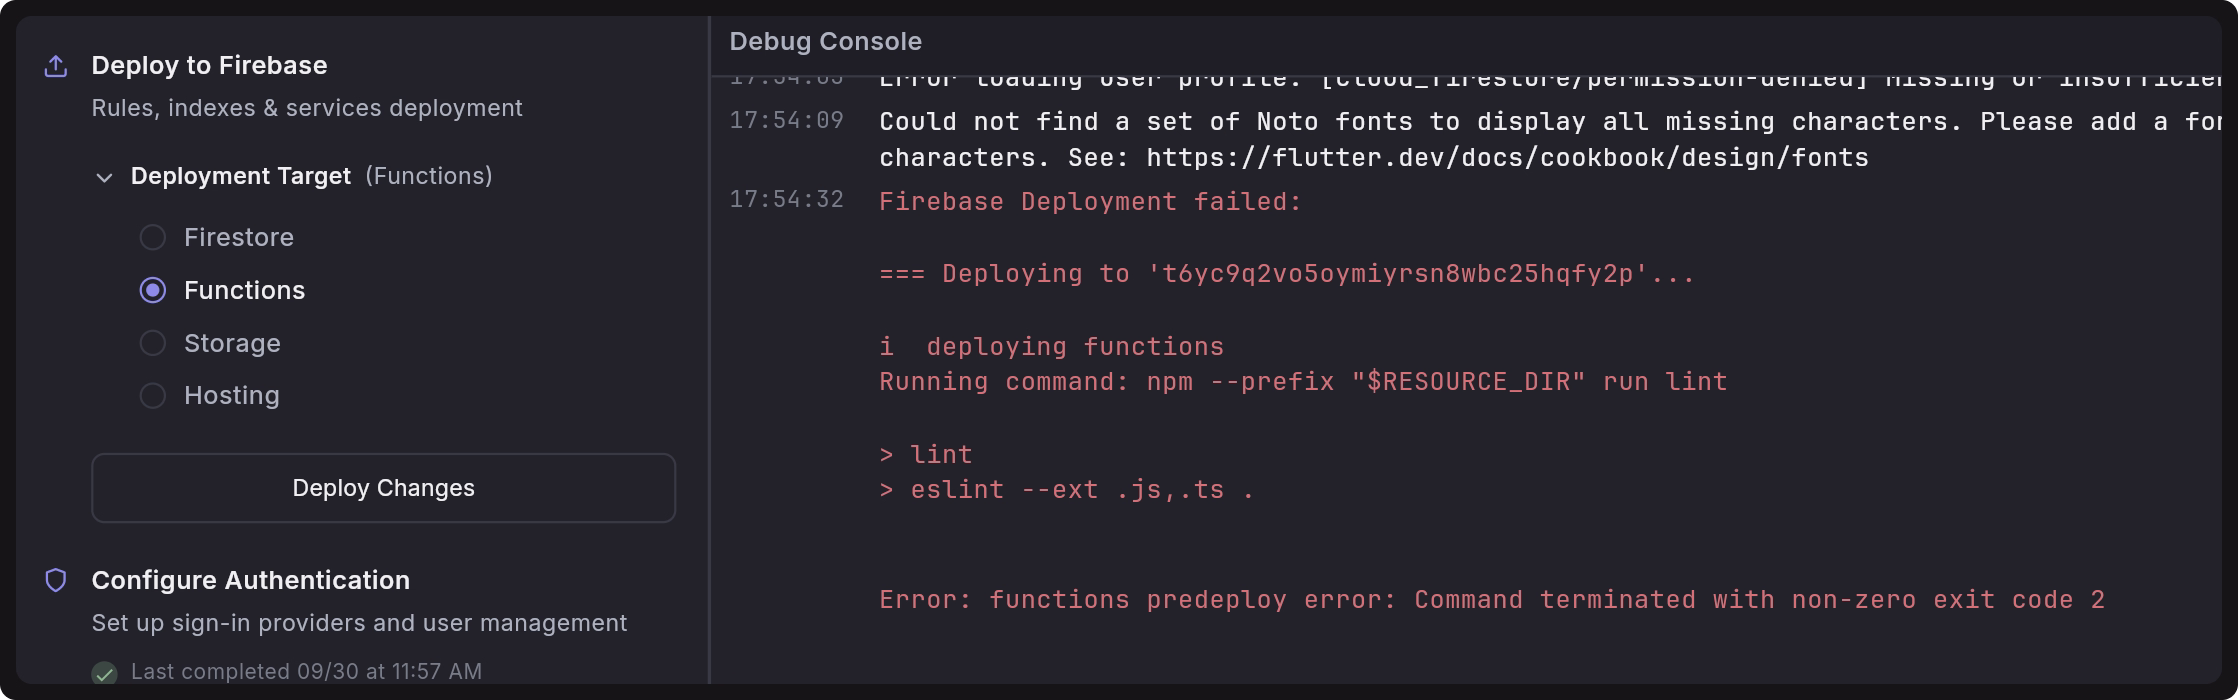Expand the Configure Authentication section

(x=250, y=580)
